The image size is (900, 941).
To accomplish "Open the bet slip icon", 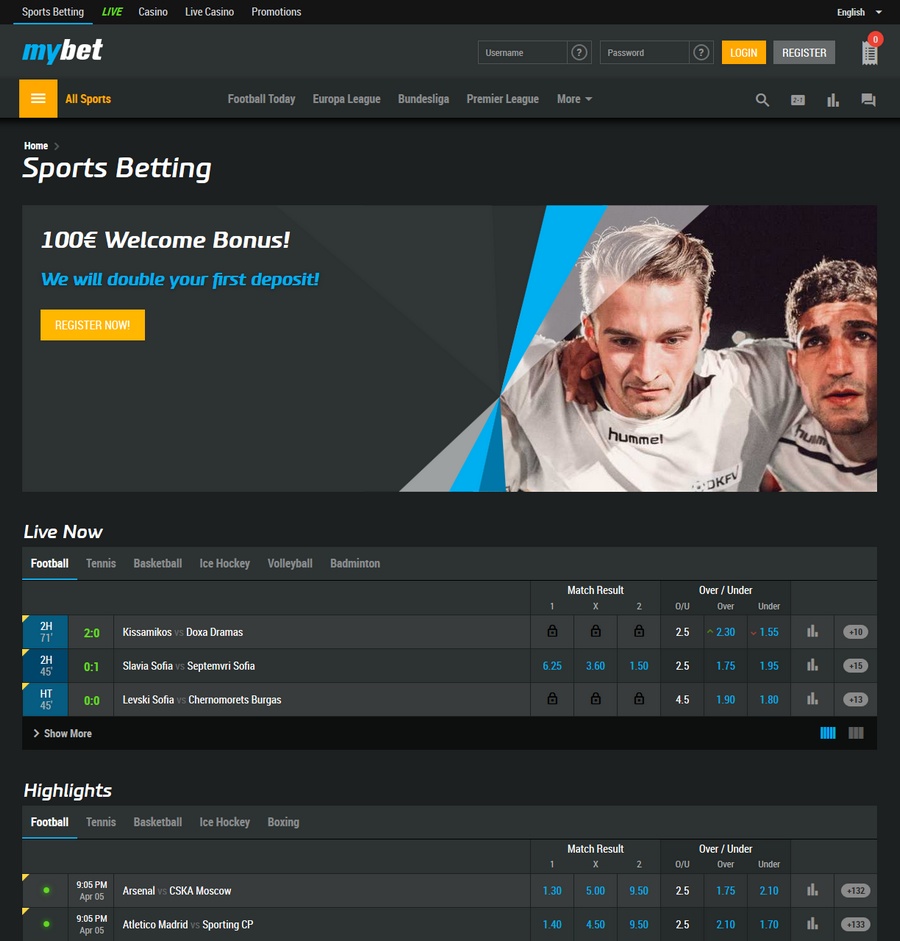I will 869,53.
